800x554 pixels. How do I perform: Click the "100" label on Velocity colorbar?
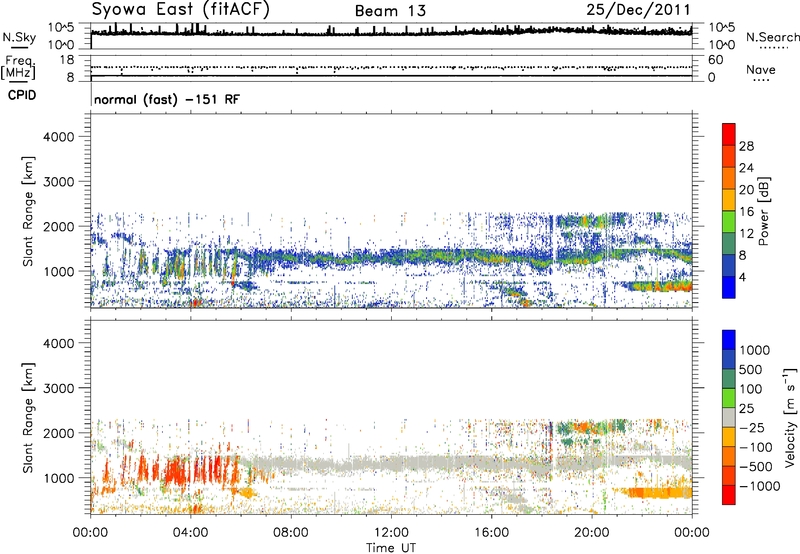751,389
